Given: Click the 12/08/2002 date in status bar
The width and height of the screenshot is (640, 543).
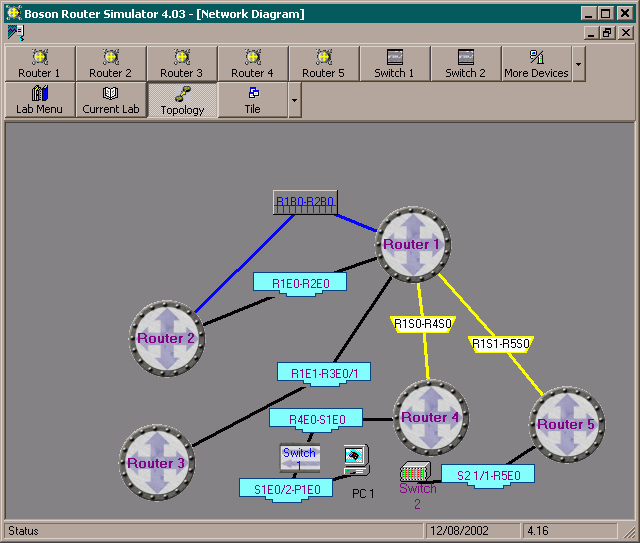Looking at the screenshot, I should click(459, 531).
